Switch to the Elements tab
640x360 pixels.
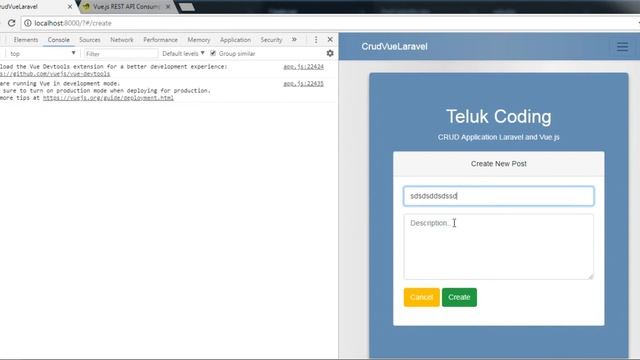[x=26, y=40]
